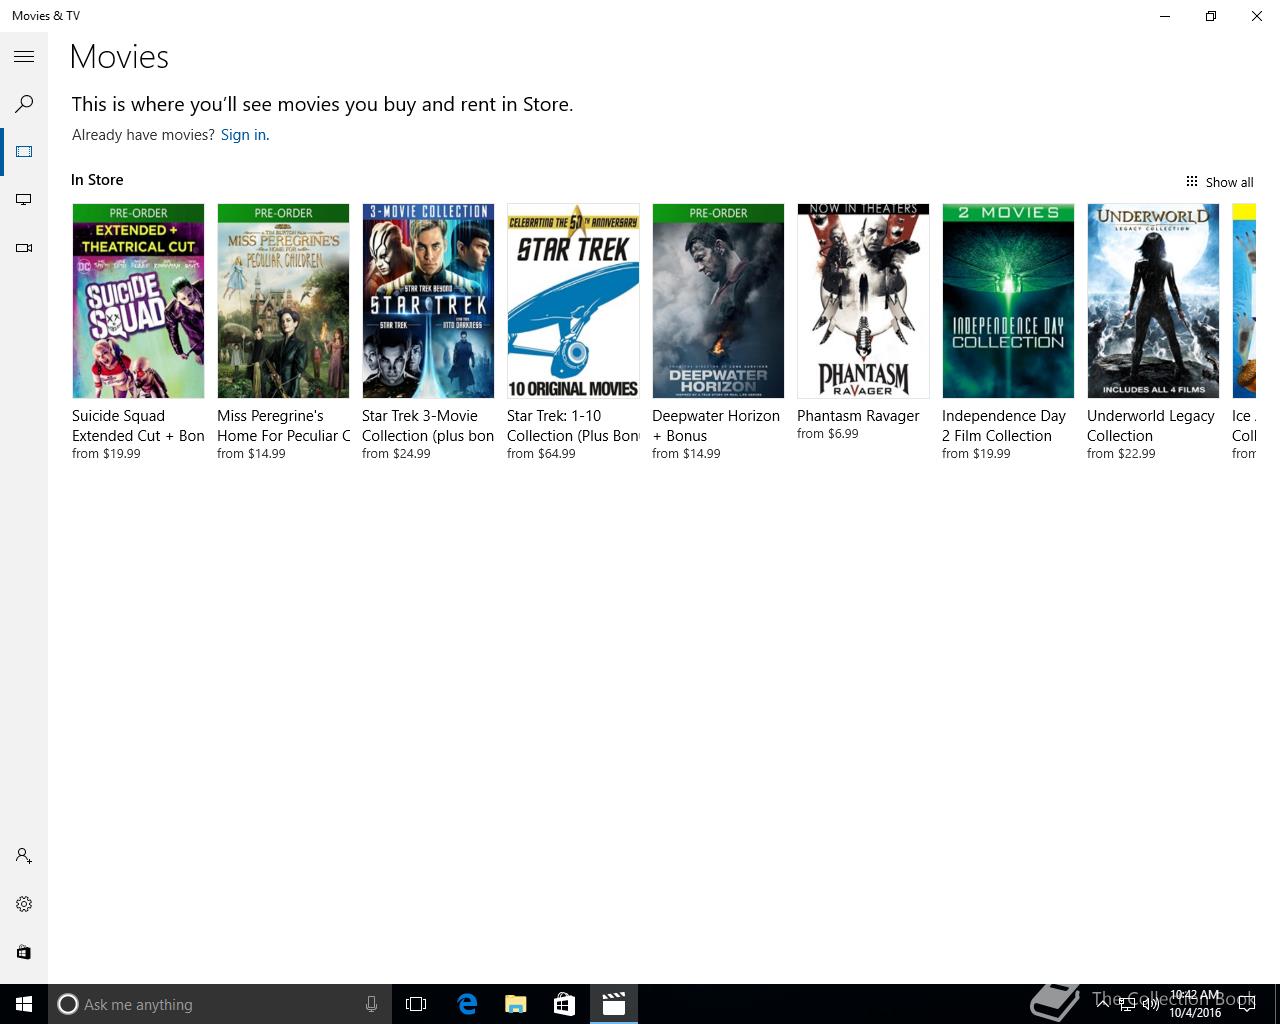Click price text from $22.99
The image size is (1280, 1024).
tap(1121, 454)
